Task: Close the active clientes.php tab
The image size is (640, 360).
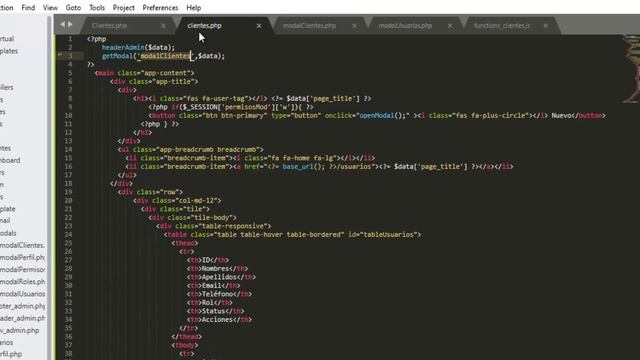Action: [259, 26]
